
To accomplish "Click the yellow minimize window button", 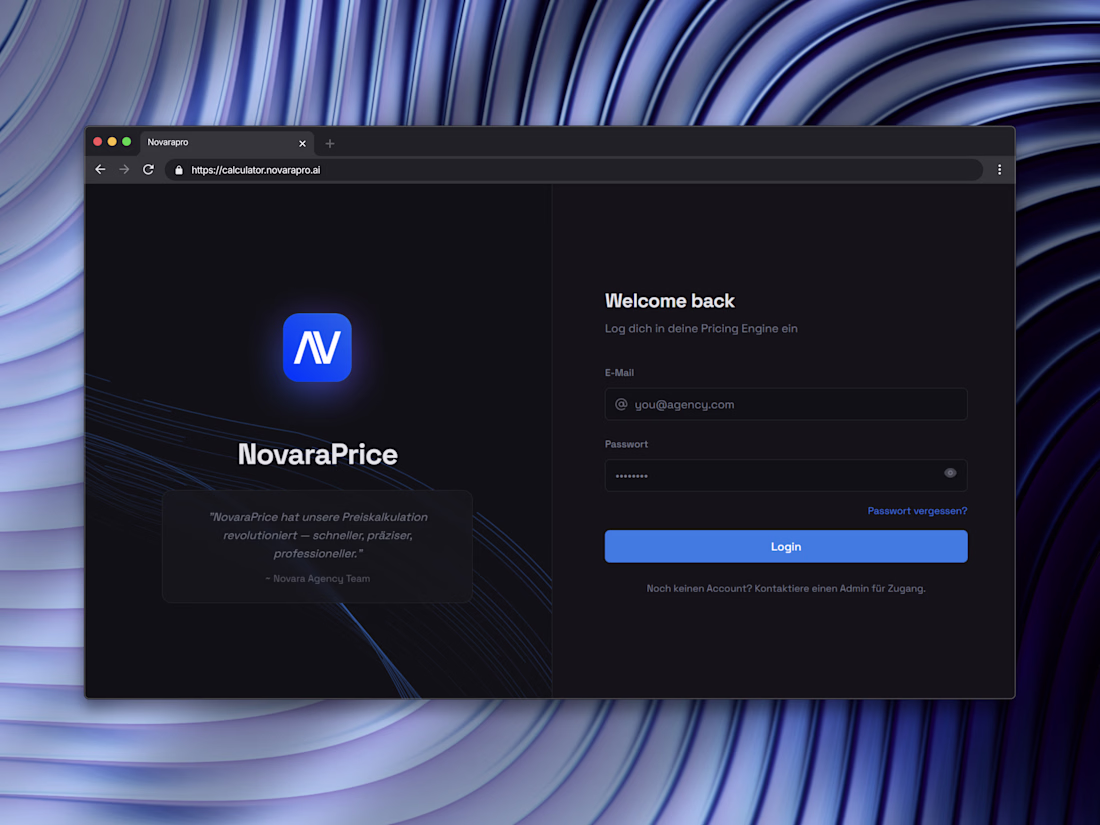I will pos(112,142).
